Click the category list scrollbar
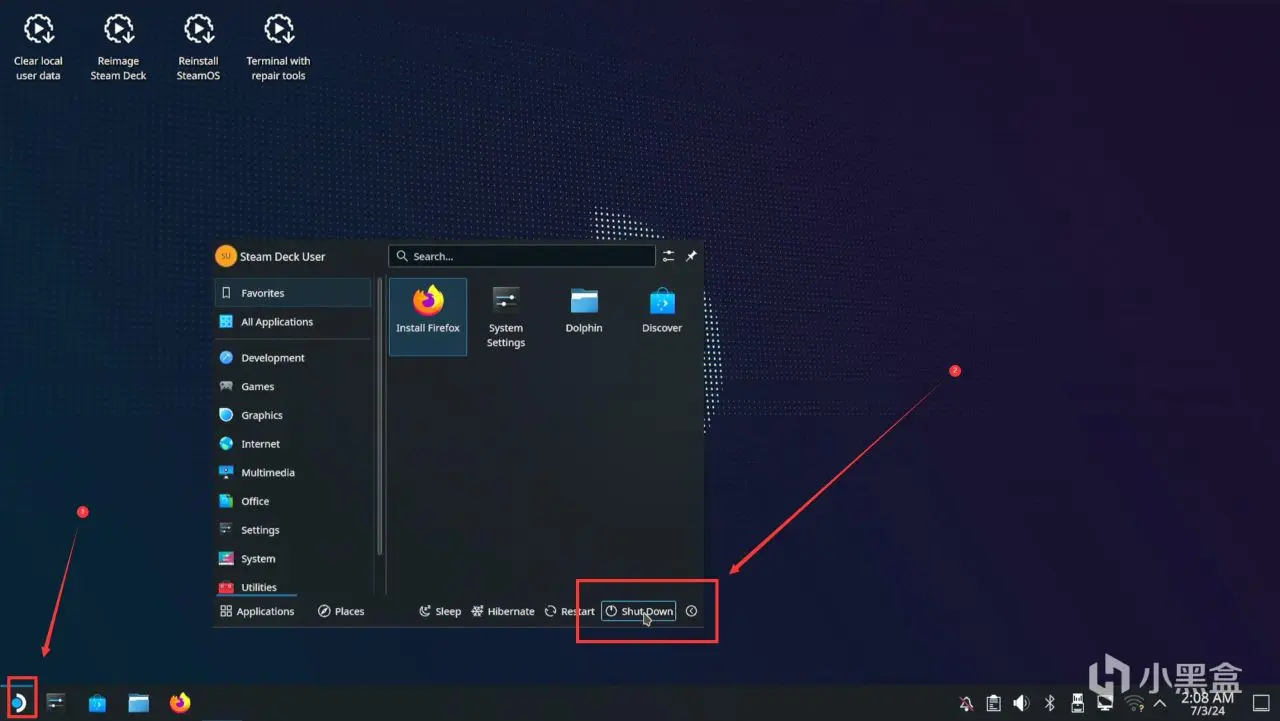 coord(379,415)
